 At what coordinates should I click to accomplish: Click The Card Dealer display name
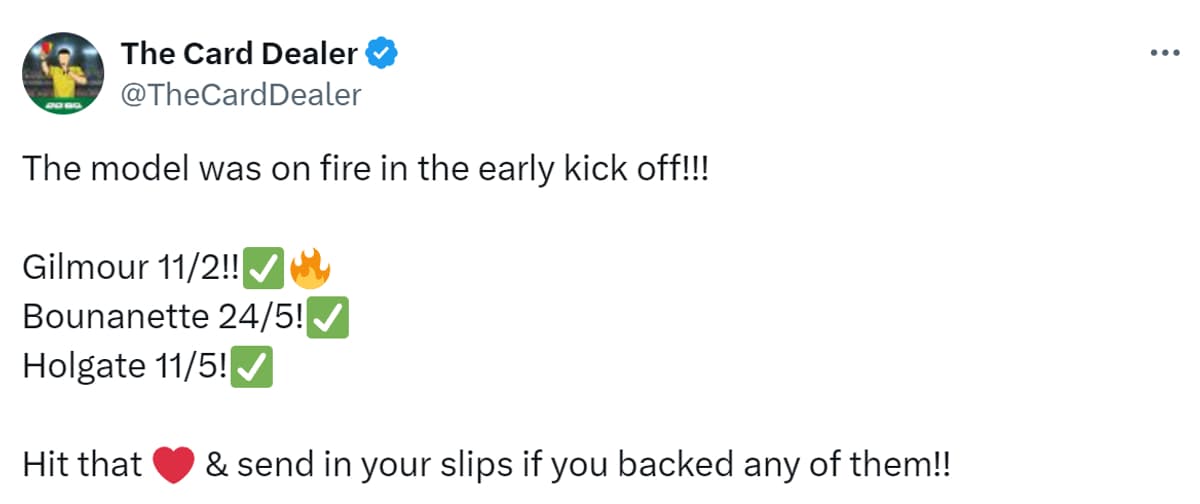point(238,54)
